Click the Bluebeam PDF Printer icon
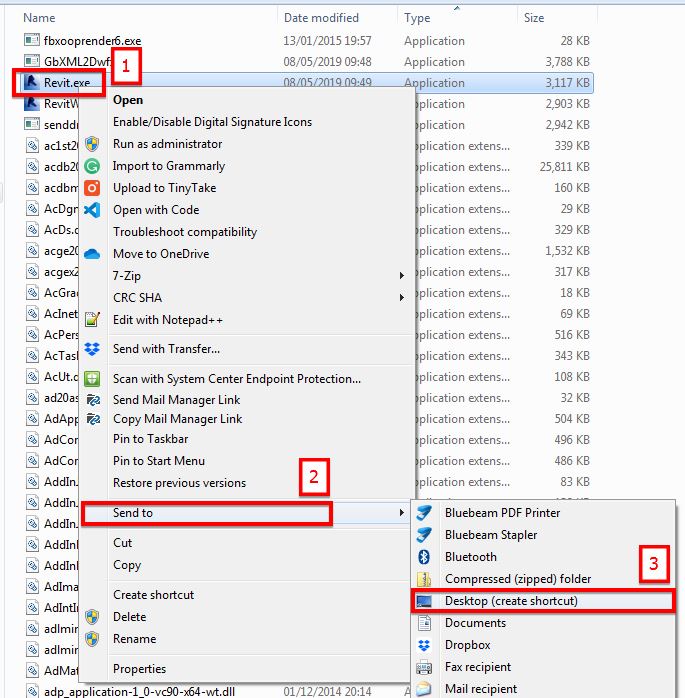The image size is (685, 698). 424,513
